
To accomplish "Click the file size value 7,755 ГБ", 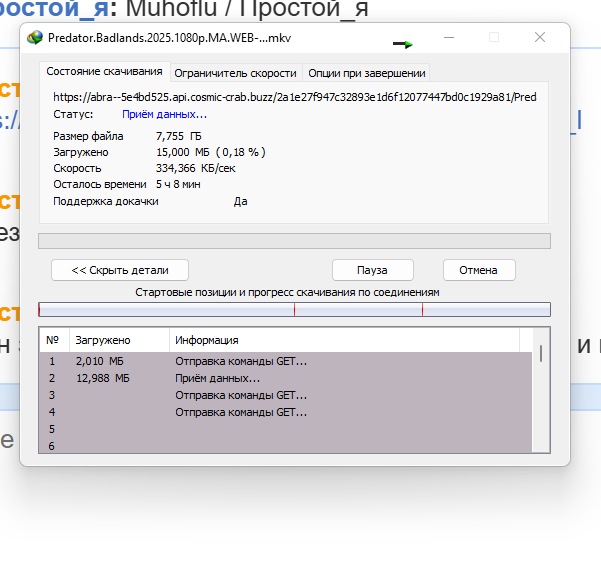I will pyautogui.click(x=179, y=136).
